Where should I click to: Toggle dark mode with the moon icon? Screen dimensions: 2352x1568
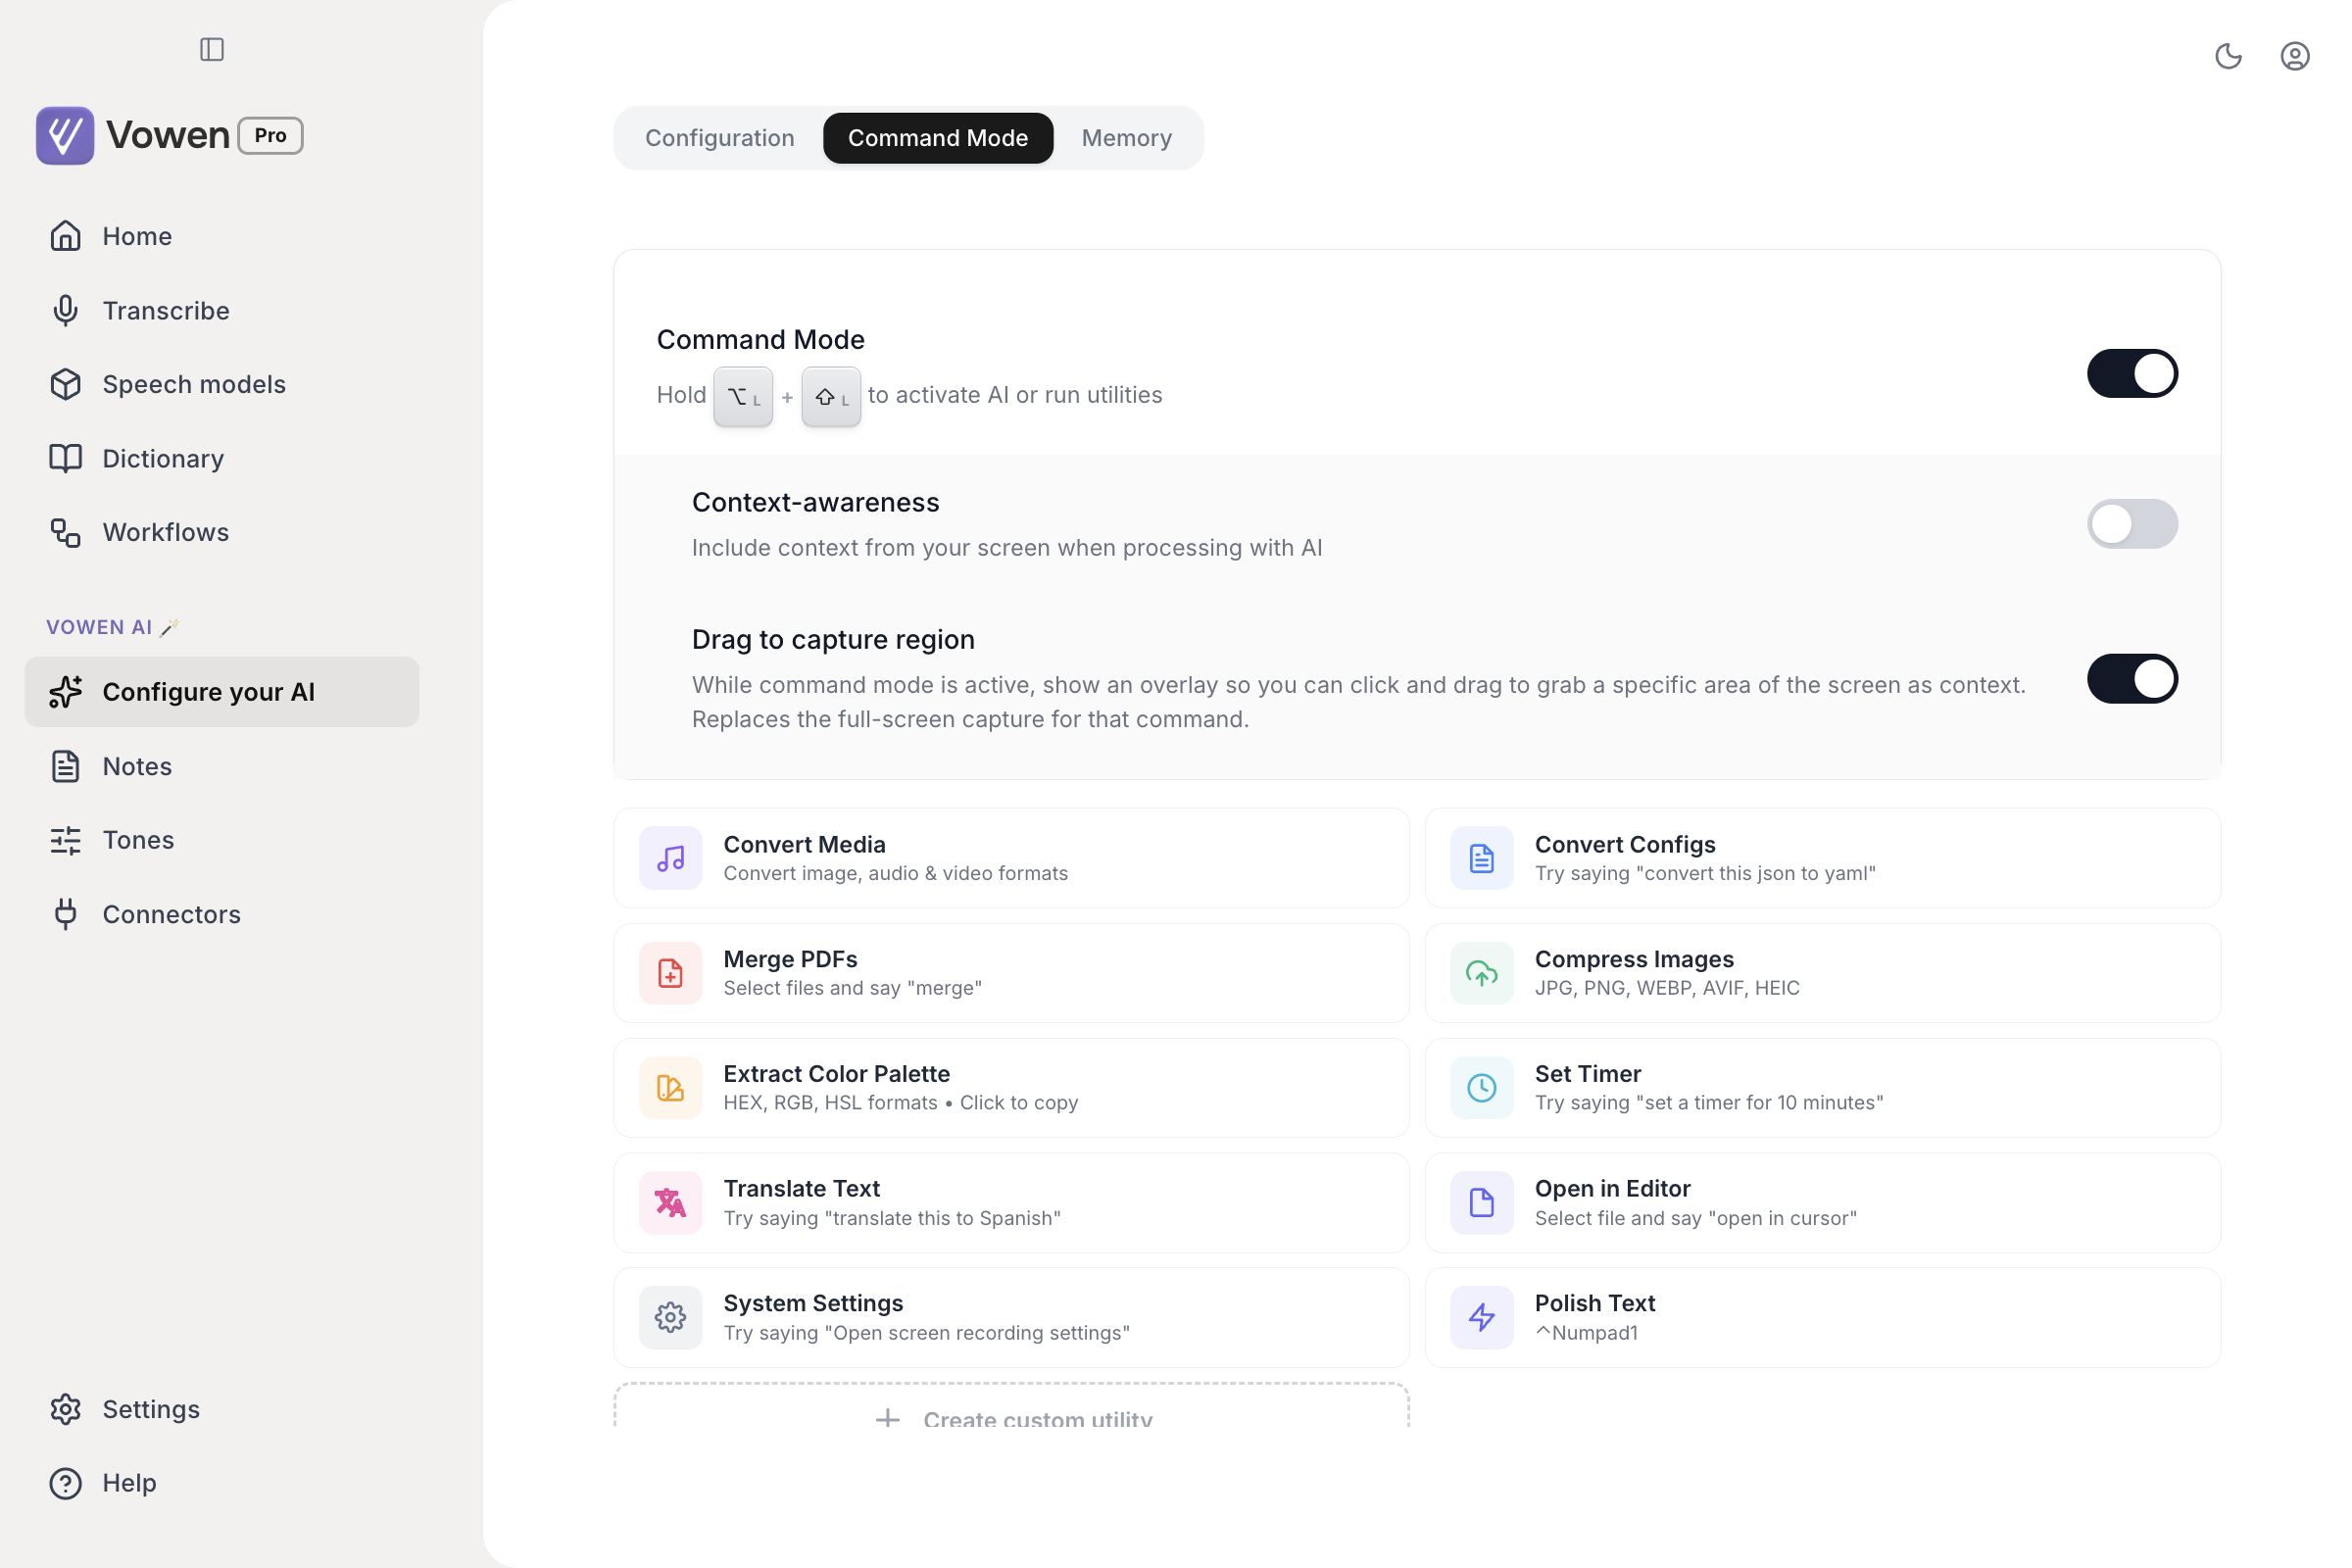click(2228, 56)
